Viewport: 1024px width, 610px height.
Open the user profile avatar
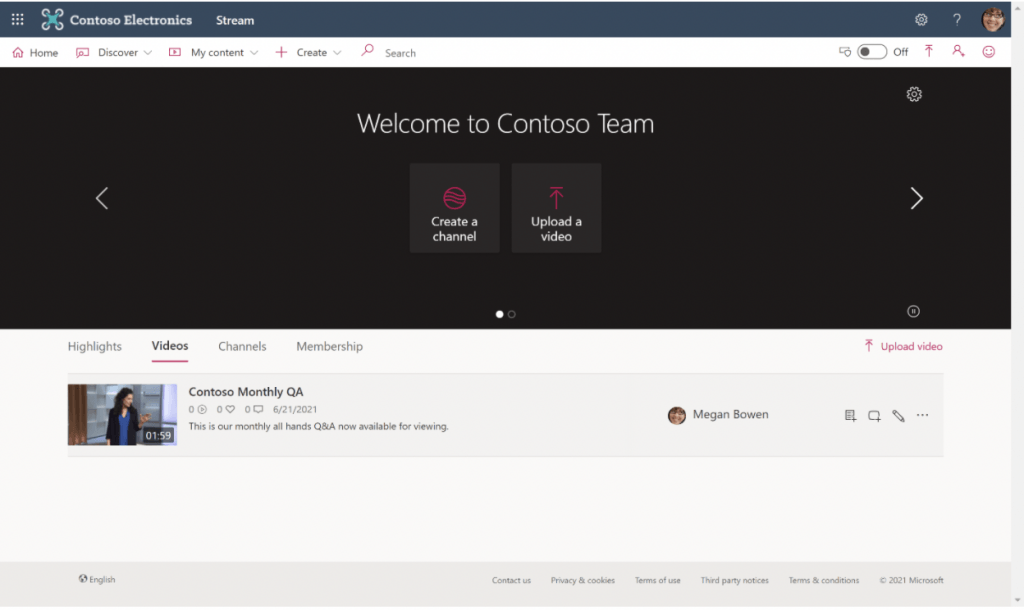tap(993, 20)
